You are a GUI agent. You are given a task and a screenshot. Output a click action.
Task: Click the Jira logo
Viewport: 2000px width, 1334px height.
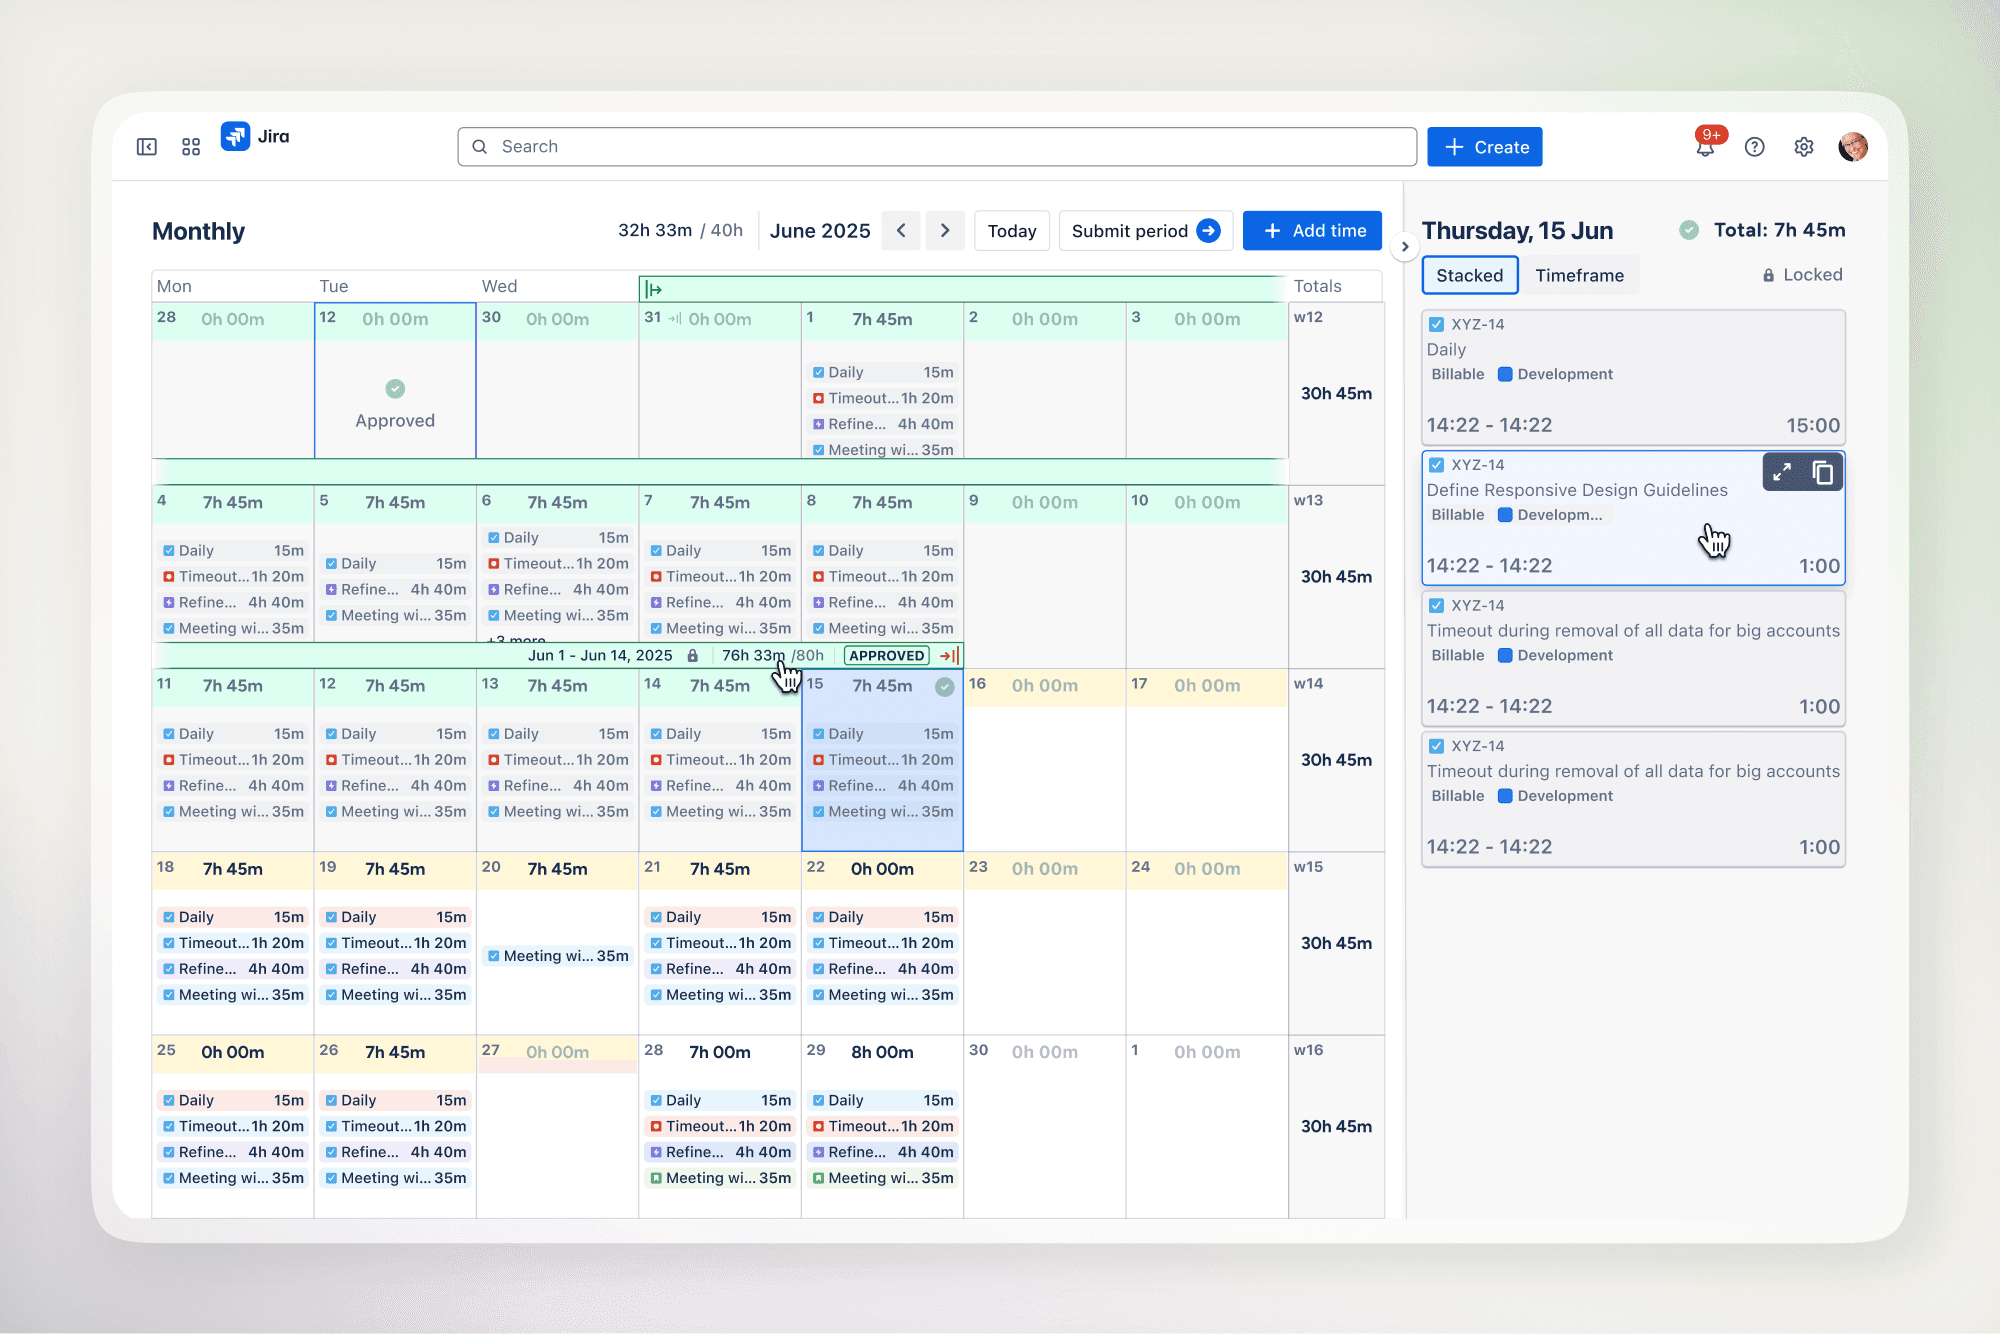point(236,136)
